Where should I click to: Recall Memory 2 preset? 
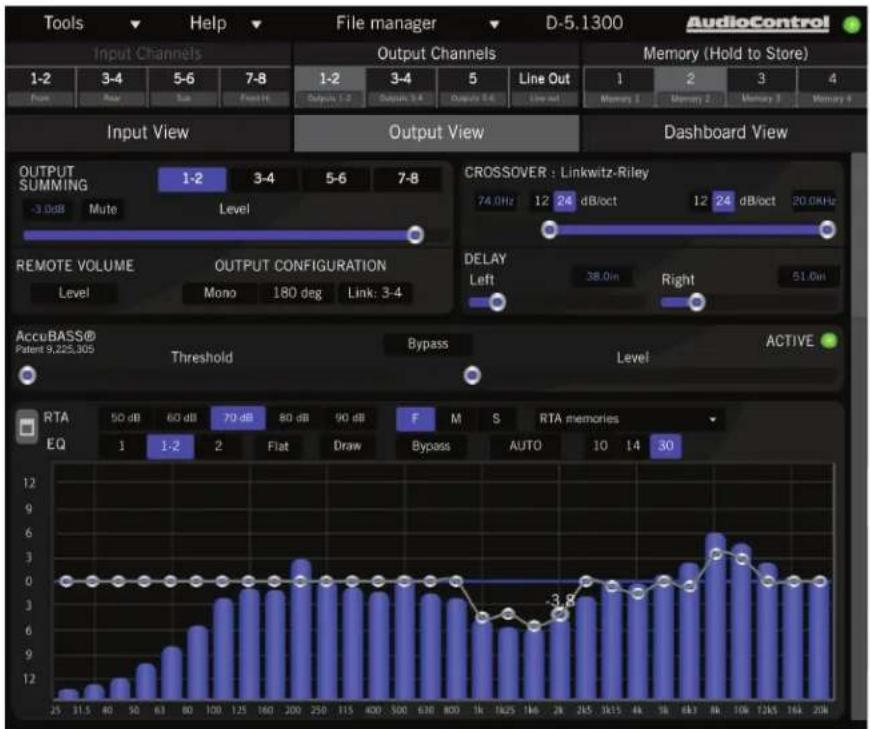(x=690, y=86)
